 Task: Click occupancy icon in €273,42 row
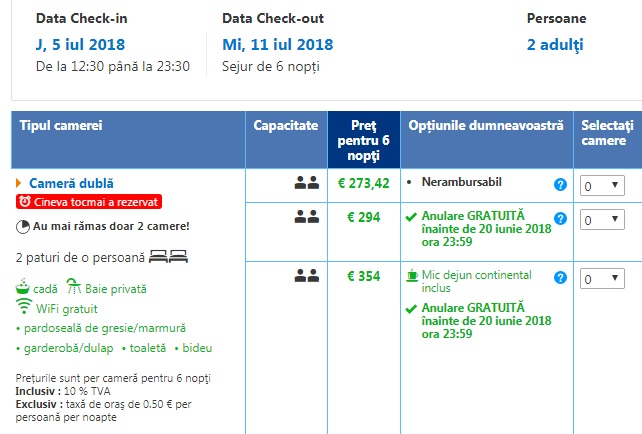pyautogui.click(x=306, y=183)
